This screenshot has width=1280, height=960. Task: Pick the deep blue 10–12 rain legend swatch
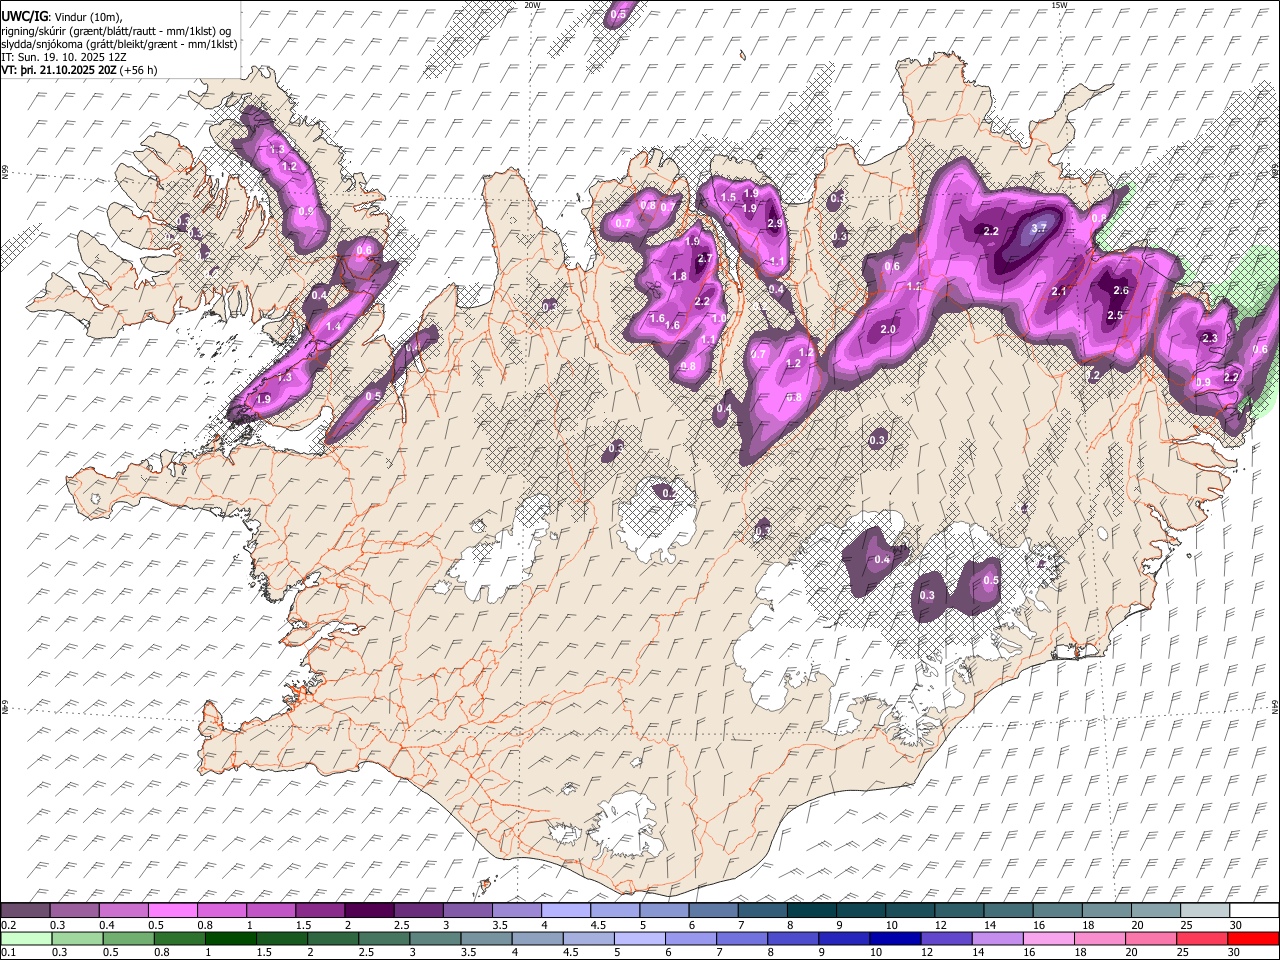pyautogui.click(x=895, y=938)
